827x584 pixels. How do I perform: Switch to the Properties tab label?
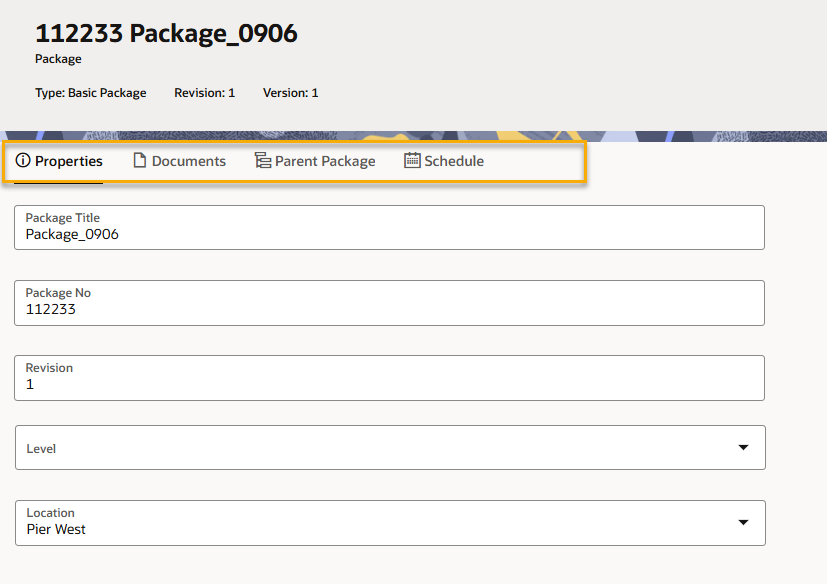click(69, 161)
